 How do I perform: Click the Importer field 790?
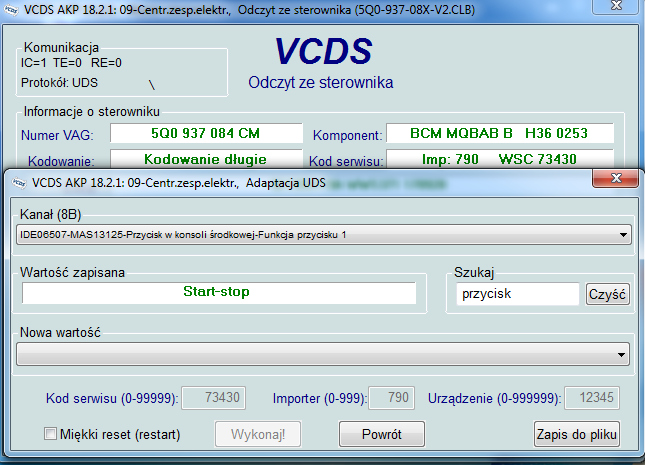[x=392, y=398]
